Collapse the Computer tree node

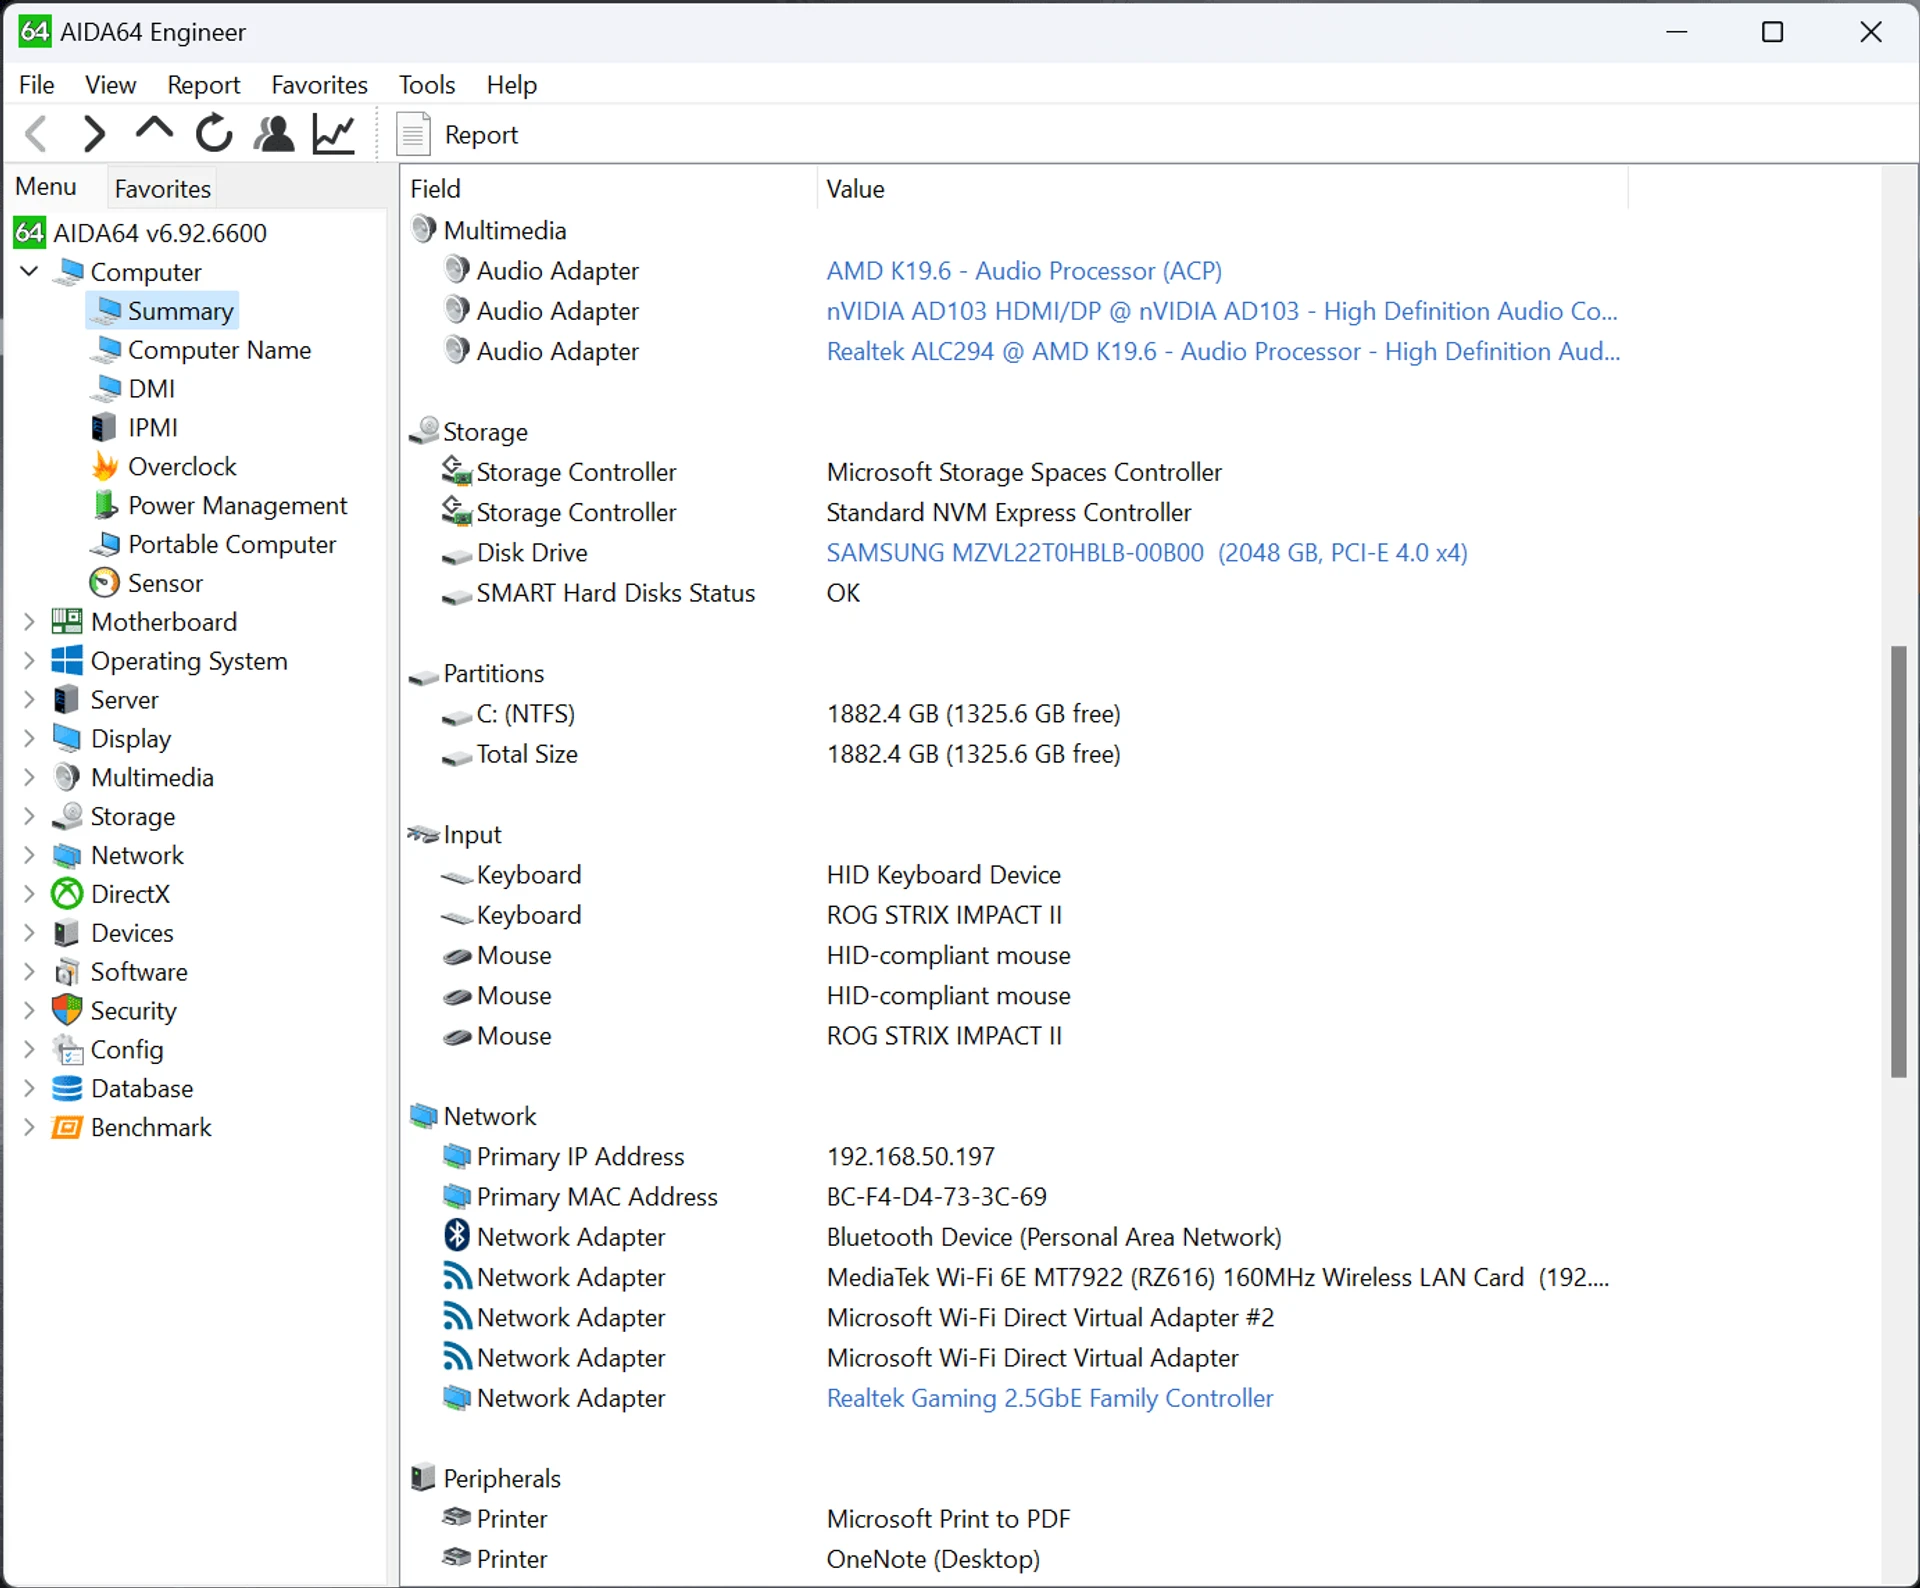click(30, 271)
